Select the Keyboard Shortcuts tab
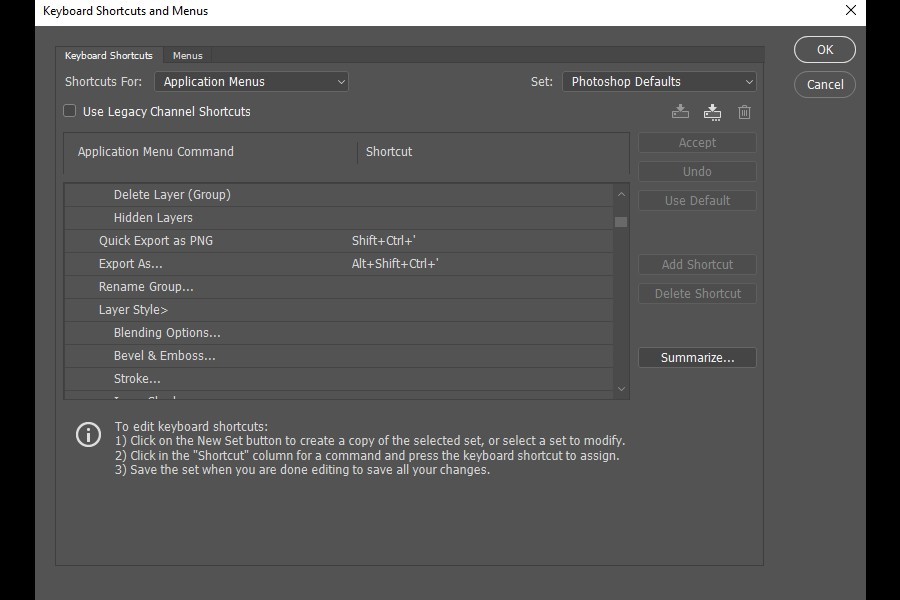This screenshot has width=900, height=600. pos(108,56)
